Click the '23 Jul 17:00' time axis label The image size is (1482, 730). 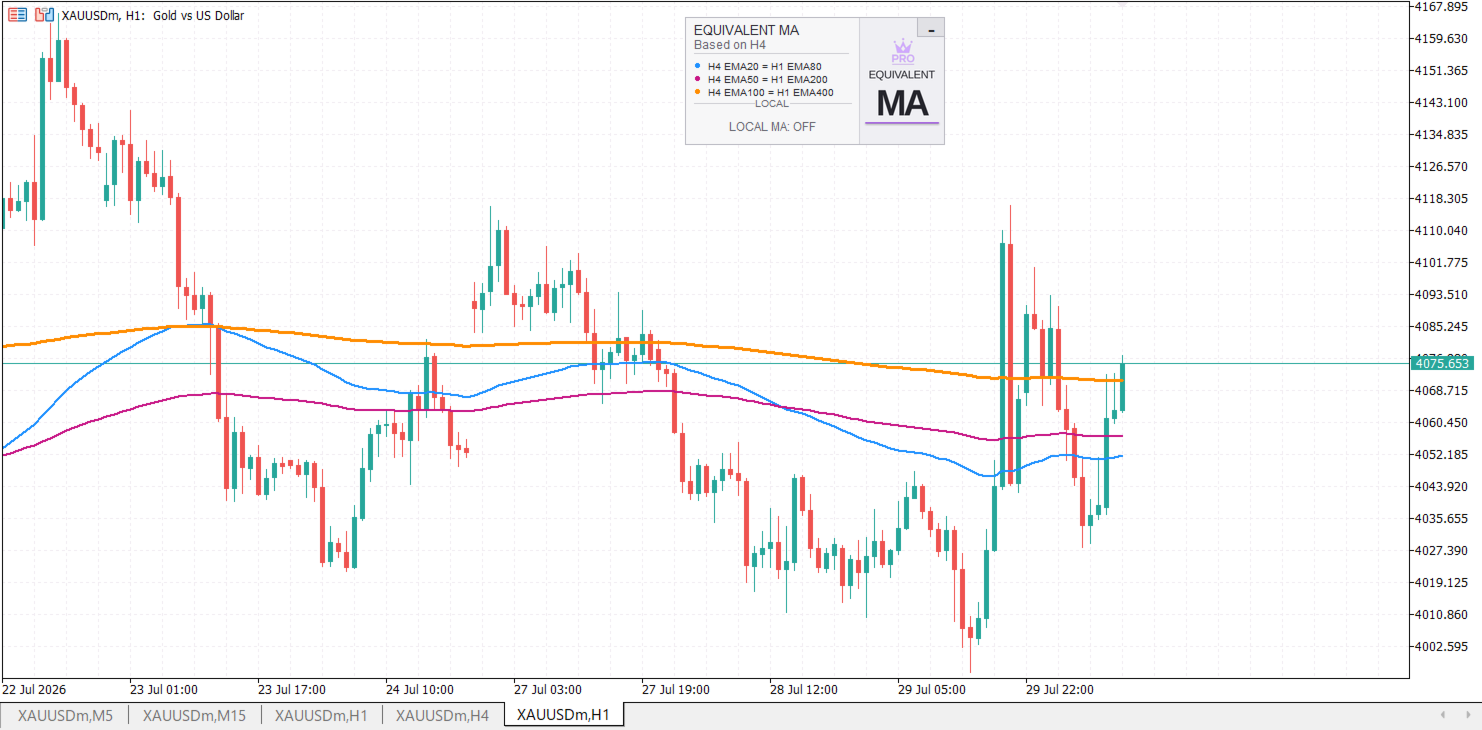[x=292, y=689]
